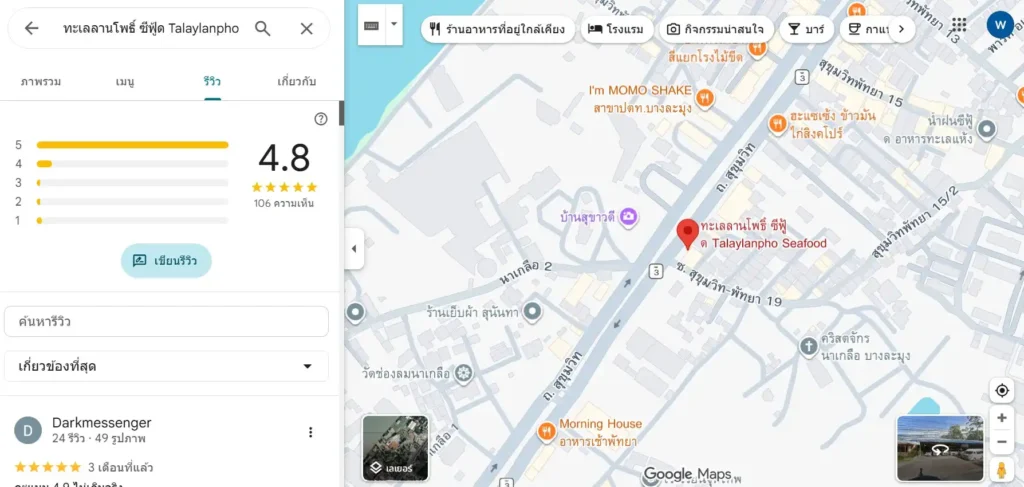
Task: Click the สีแยกโรงไม้ขีด restaurant marker
Action: tap(757, 48)
